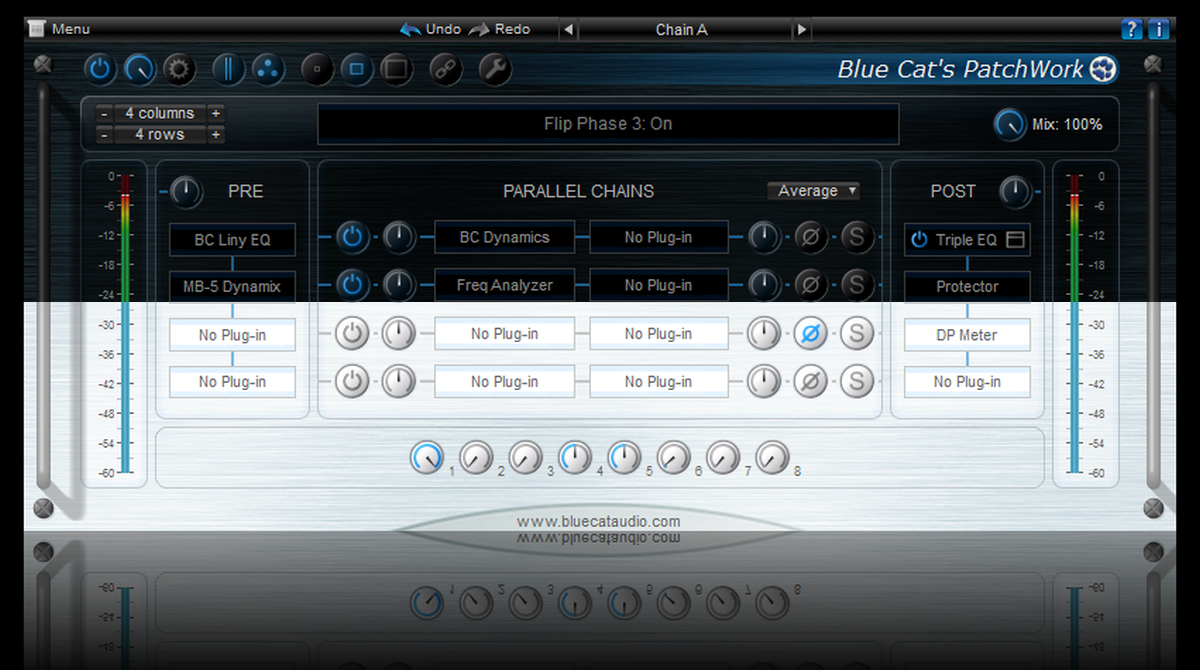This screenshot has width=1200, height=670.
Task: Click assignable knob number 5
Action: 624,459
